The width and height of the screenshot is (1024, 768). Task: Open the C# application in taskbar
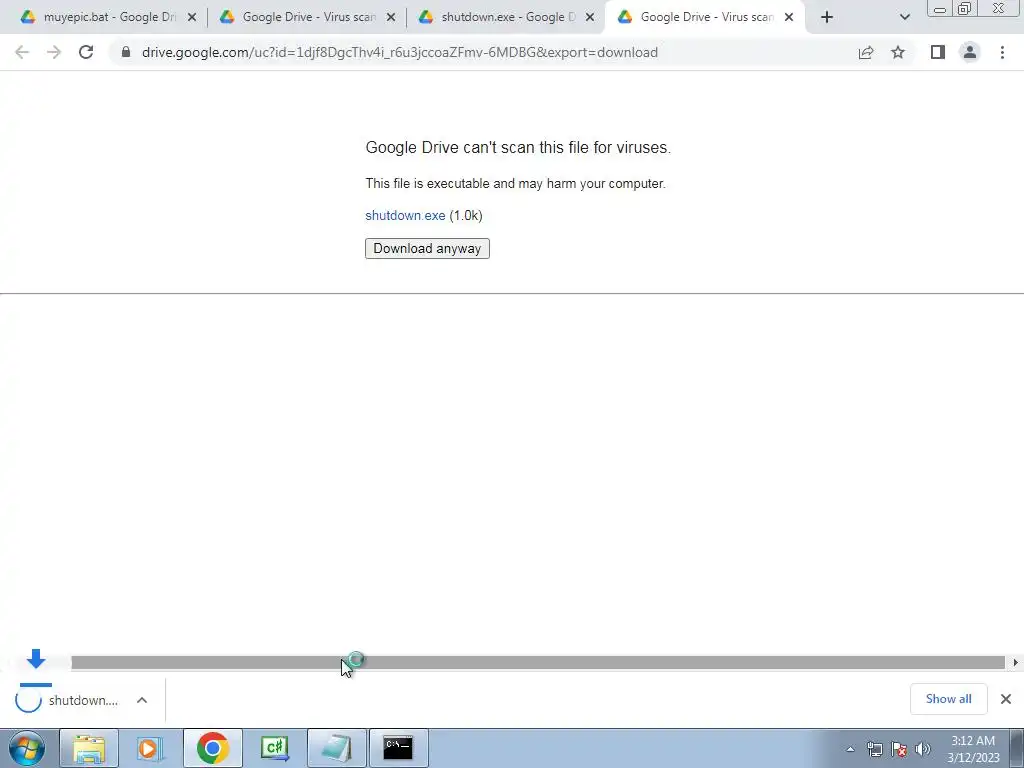click(x=274, y=748)
